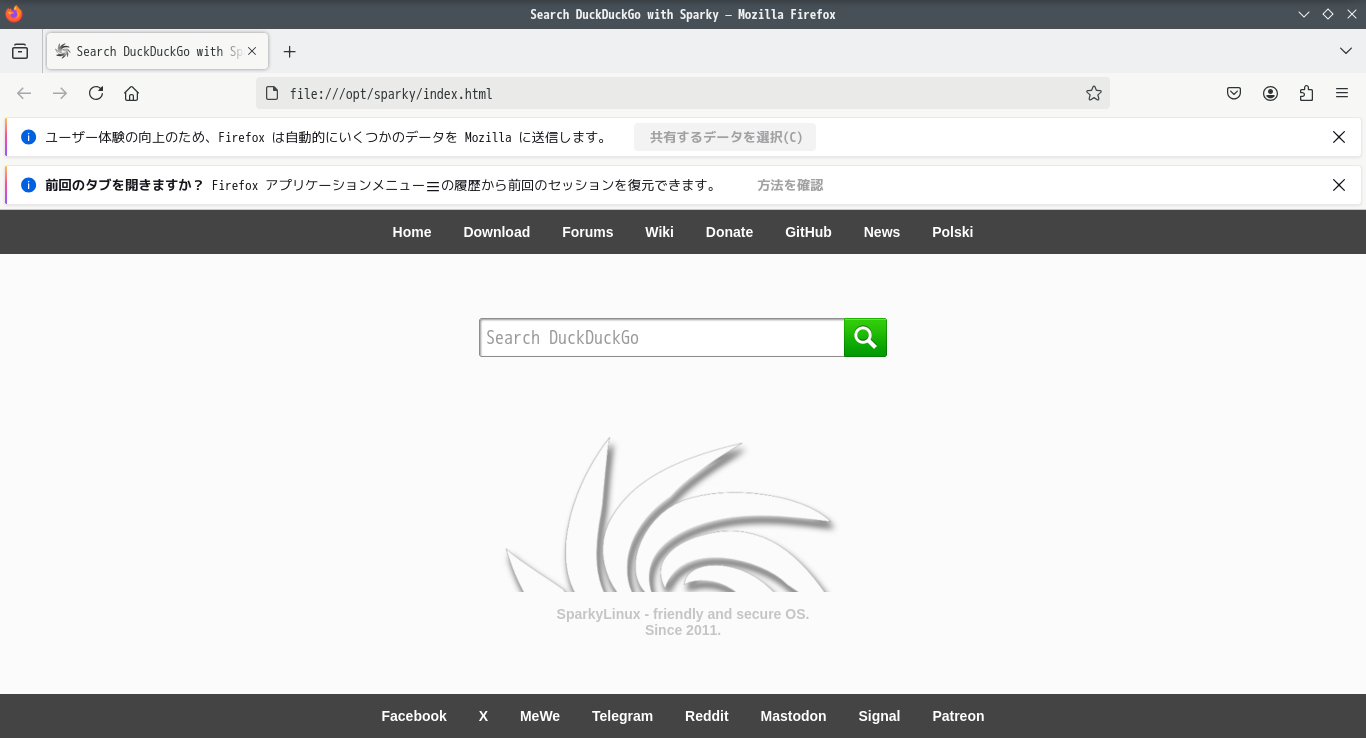Click the back arrow in the toolbar
Viewport: 1366px width, 738px height.
(x=24, y=93)
